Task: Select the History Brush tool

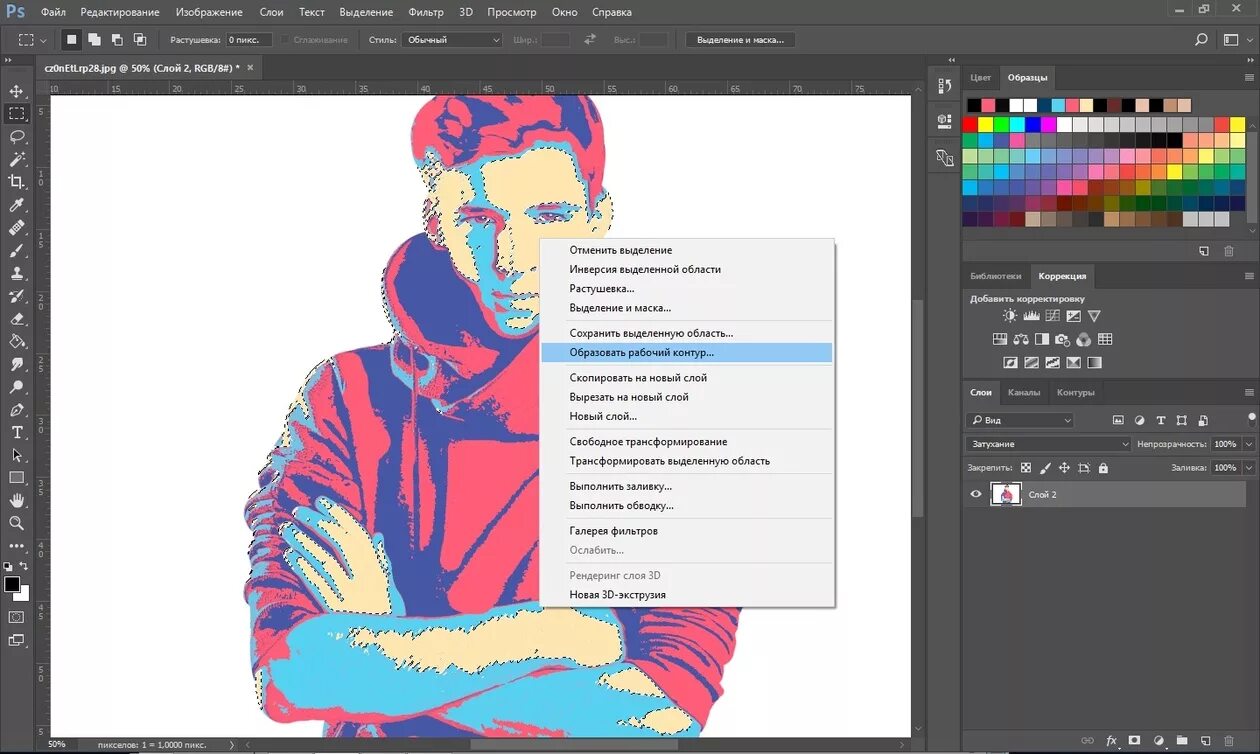Action: point(16,296)
